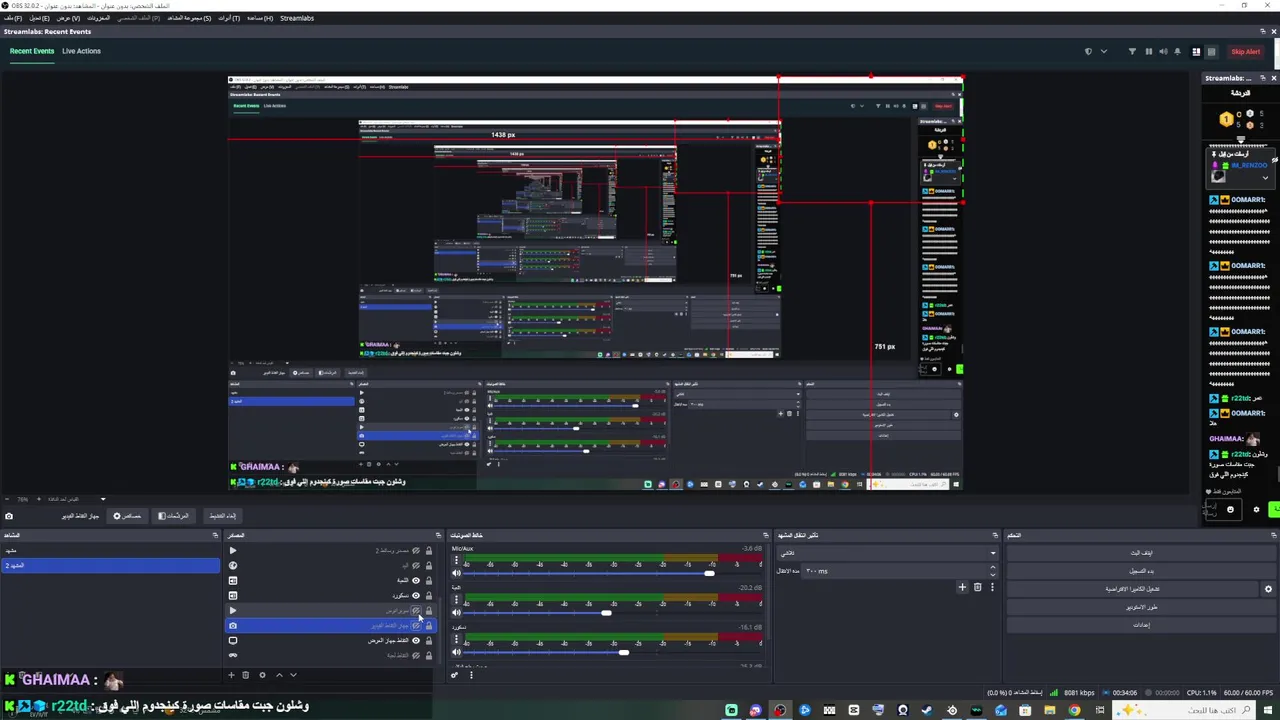Open the Streamlabs menu
This screenshot has width=1280, height=720.
(x=297, y=18)
